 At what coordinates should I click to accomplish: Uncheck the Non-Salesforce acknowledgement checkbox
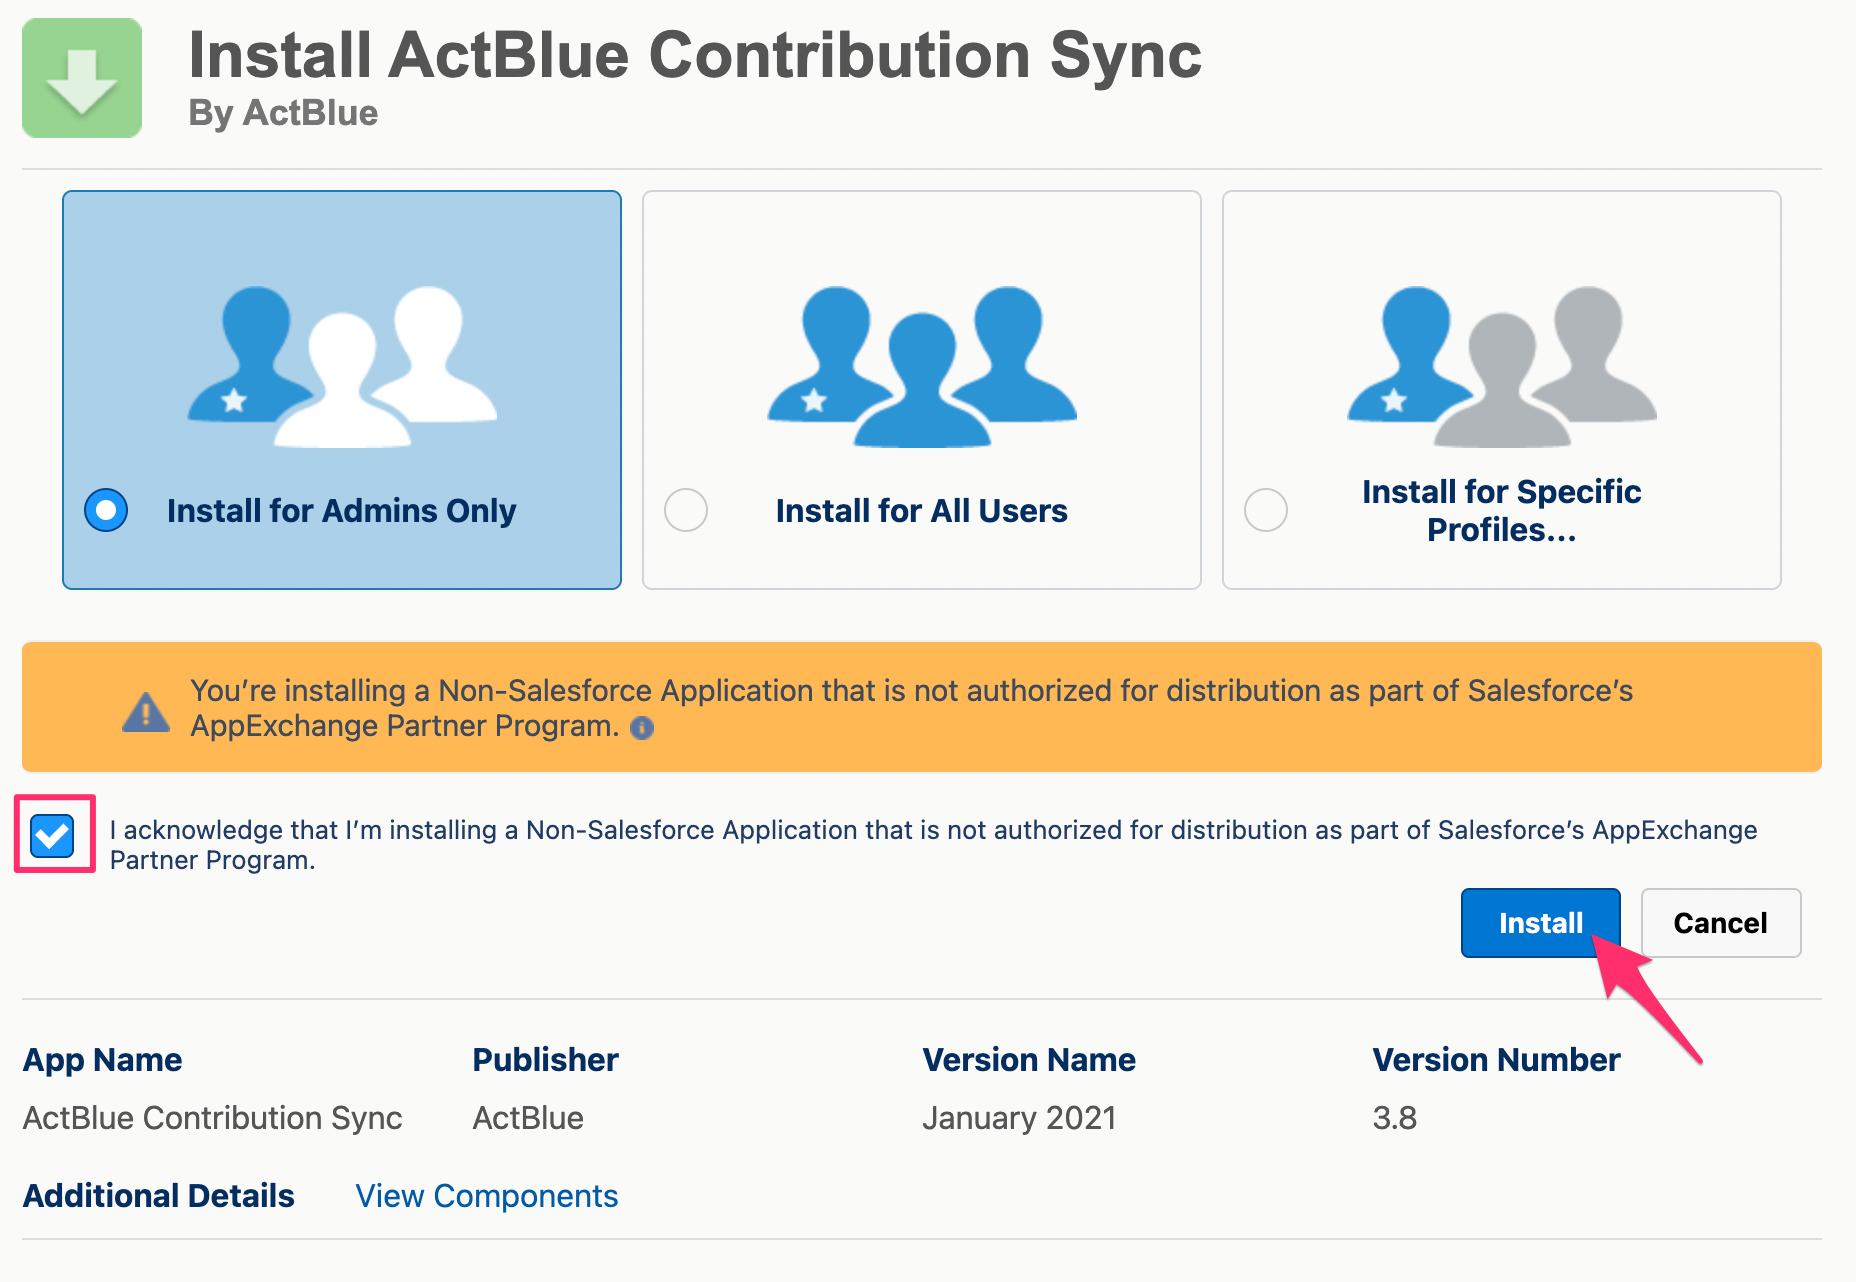point(52,835)
